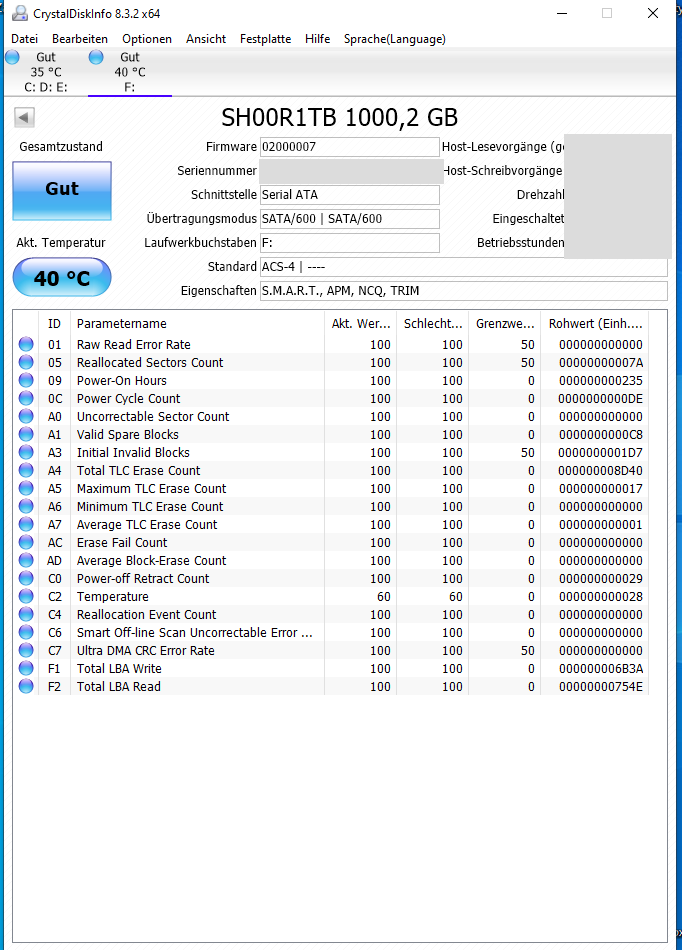682x950 pixels.
Task: Open the Festplatte menu
Action: click(265, 39)
